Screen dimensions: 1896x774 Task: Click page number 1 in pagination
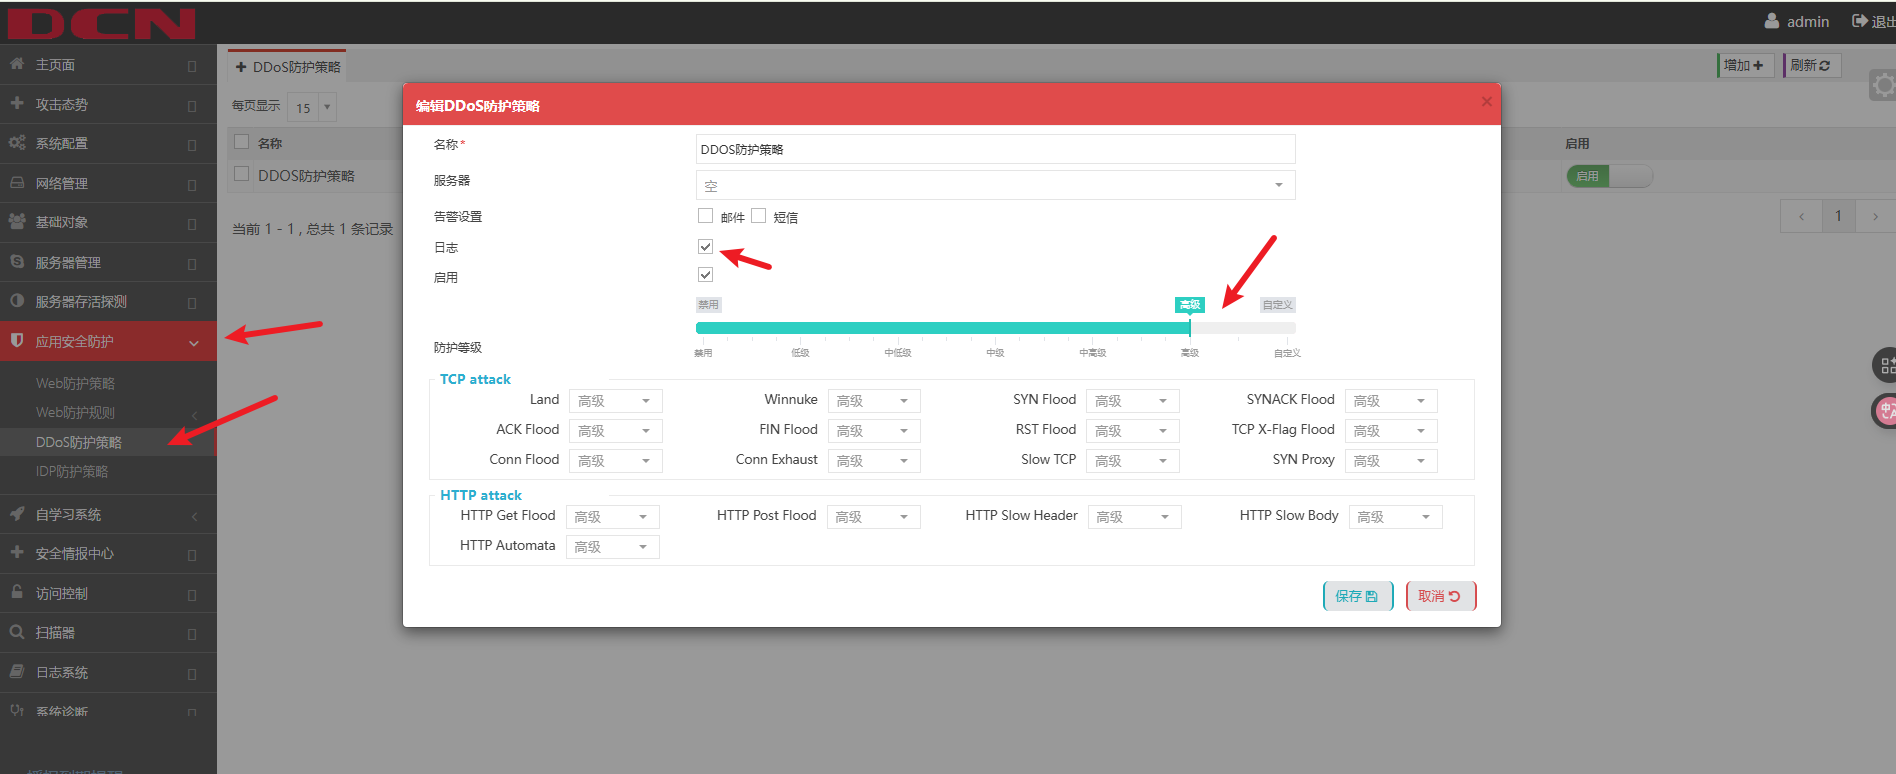(1838, 216)
